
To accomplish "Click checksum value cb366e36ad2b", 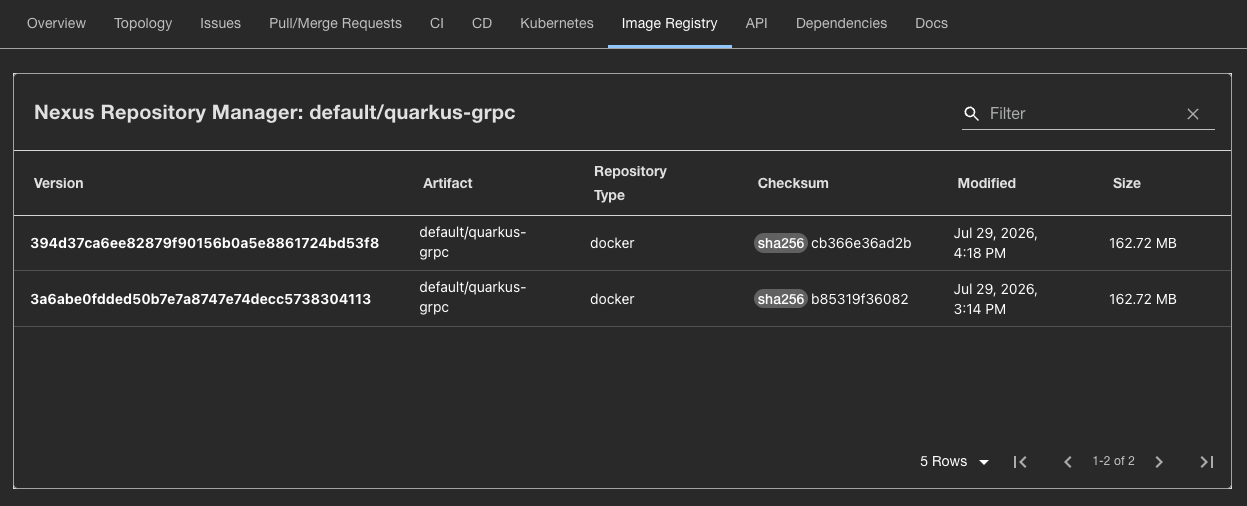I will point(861,243).
